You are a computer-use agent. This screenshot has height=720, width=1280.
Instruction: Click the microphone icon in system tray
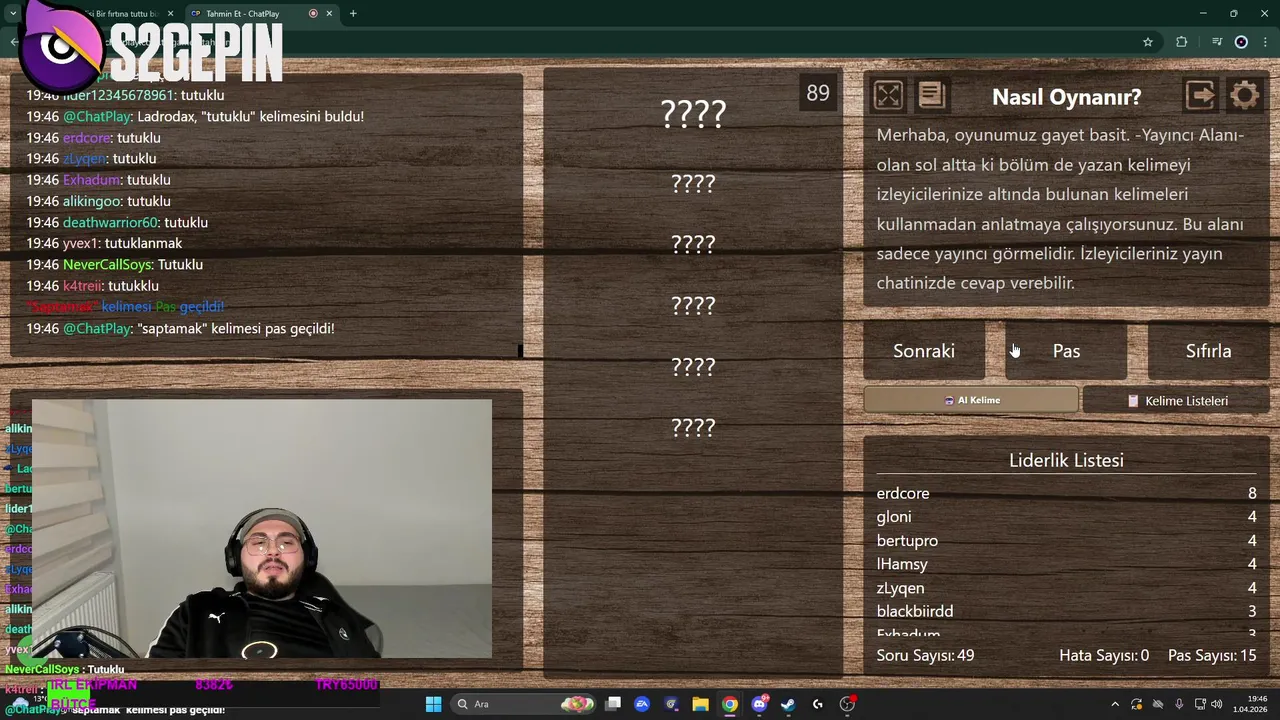tap(1179, 704)
